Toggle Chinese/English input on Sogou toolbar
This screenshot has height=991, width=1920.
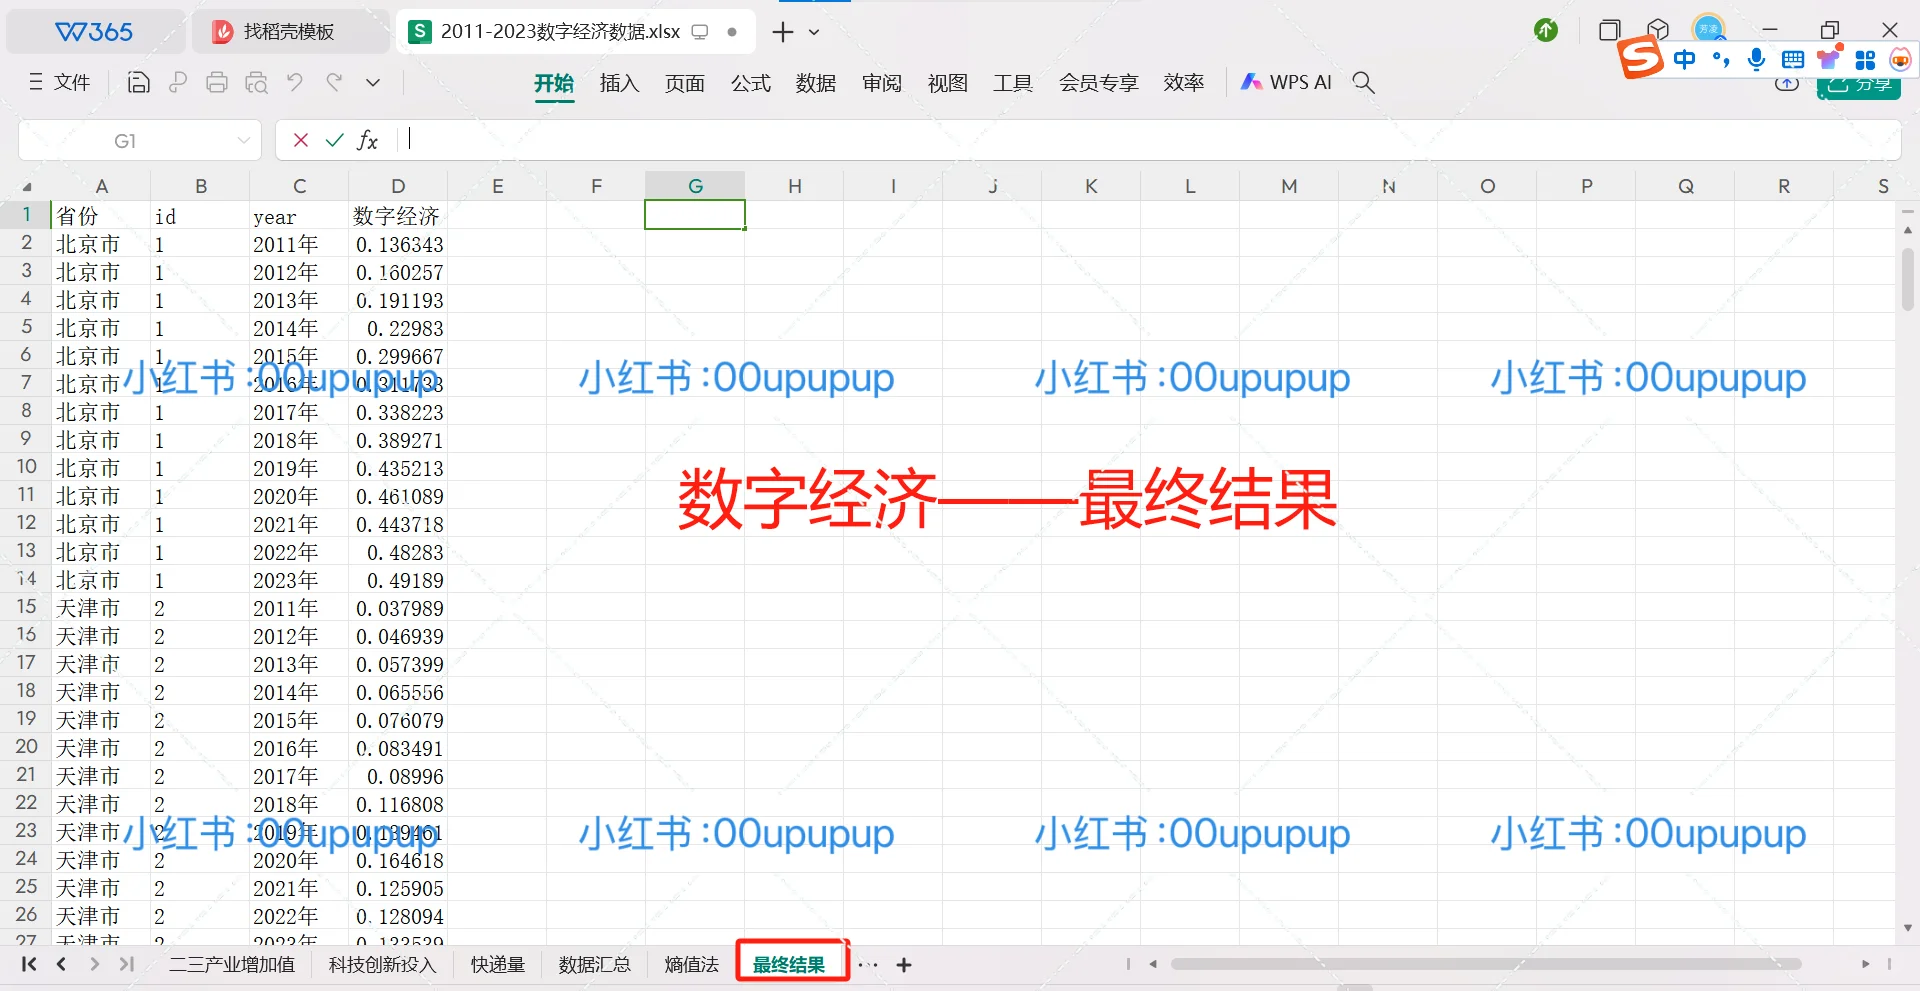click(1684, 59)
